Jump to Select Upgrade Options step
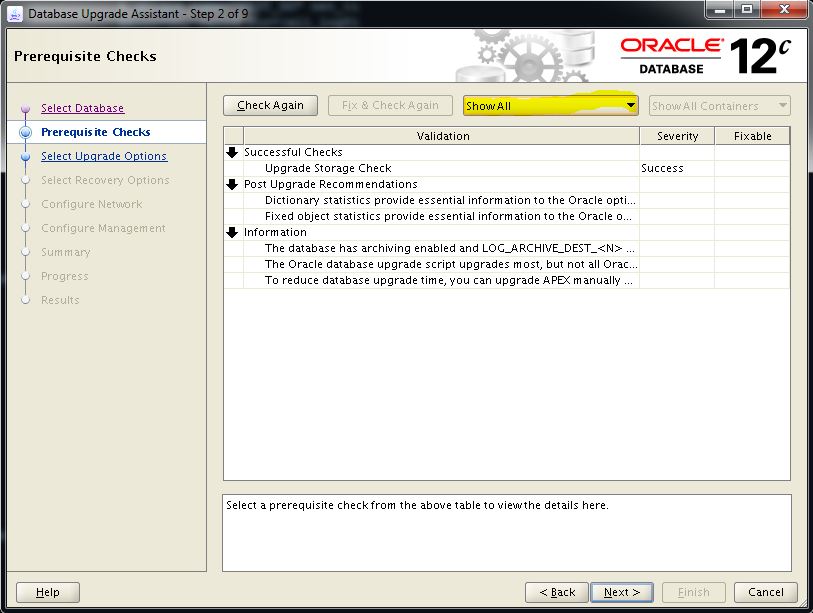The height and width of the screenshot is (613, 813). click(104, 156)
